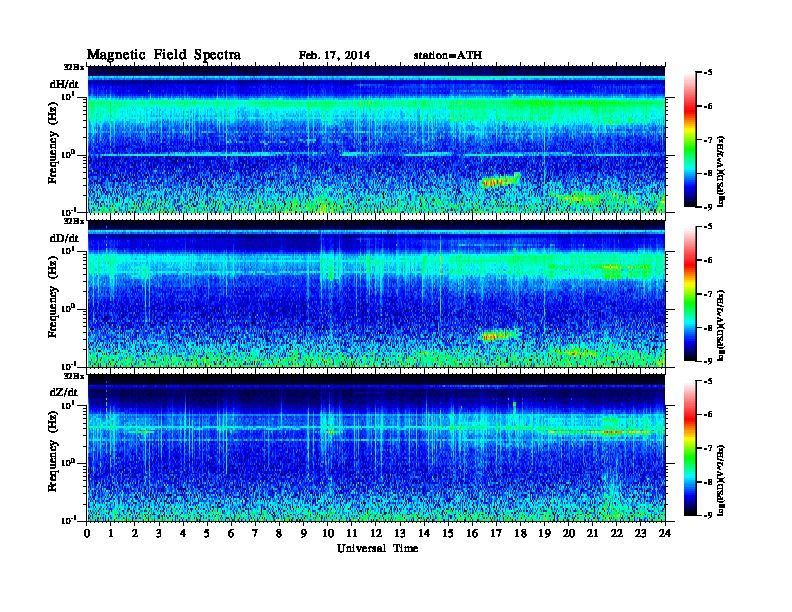Click the 10⁻¹ frequency tick of dZ/dt panel
Viewport: 792px width, 612px height.
pos(68,520)
